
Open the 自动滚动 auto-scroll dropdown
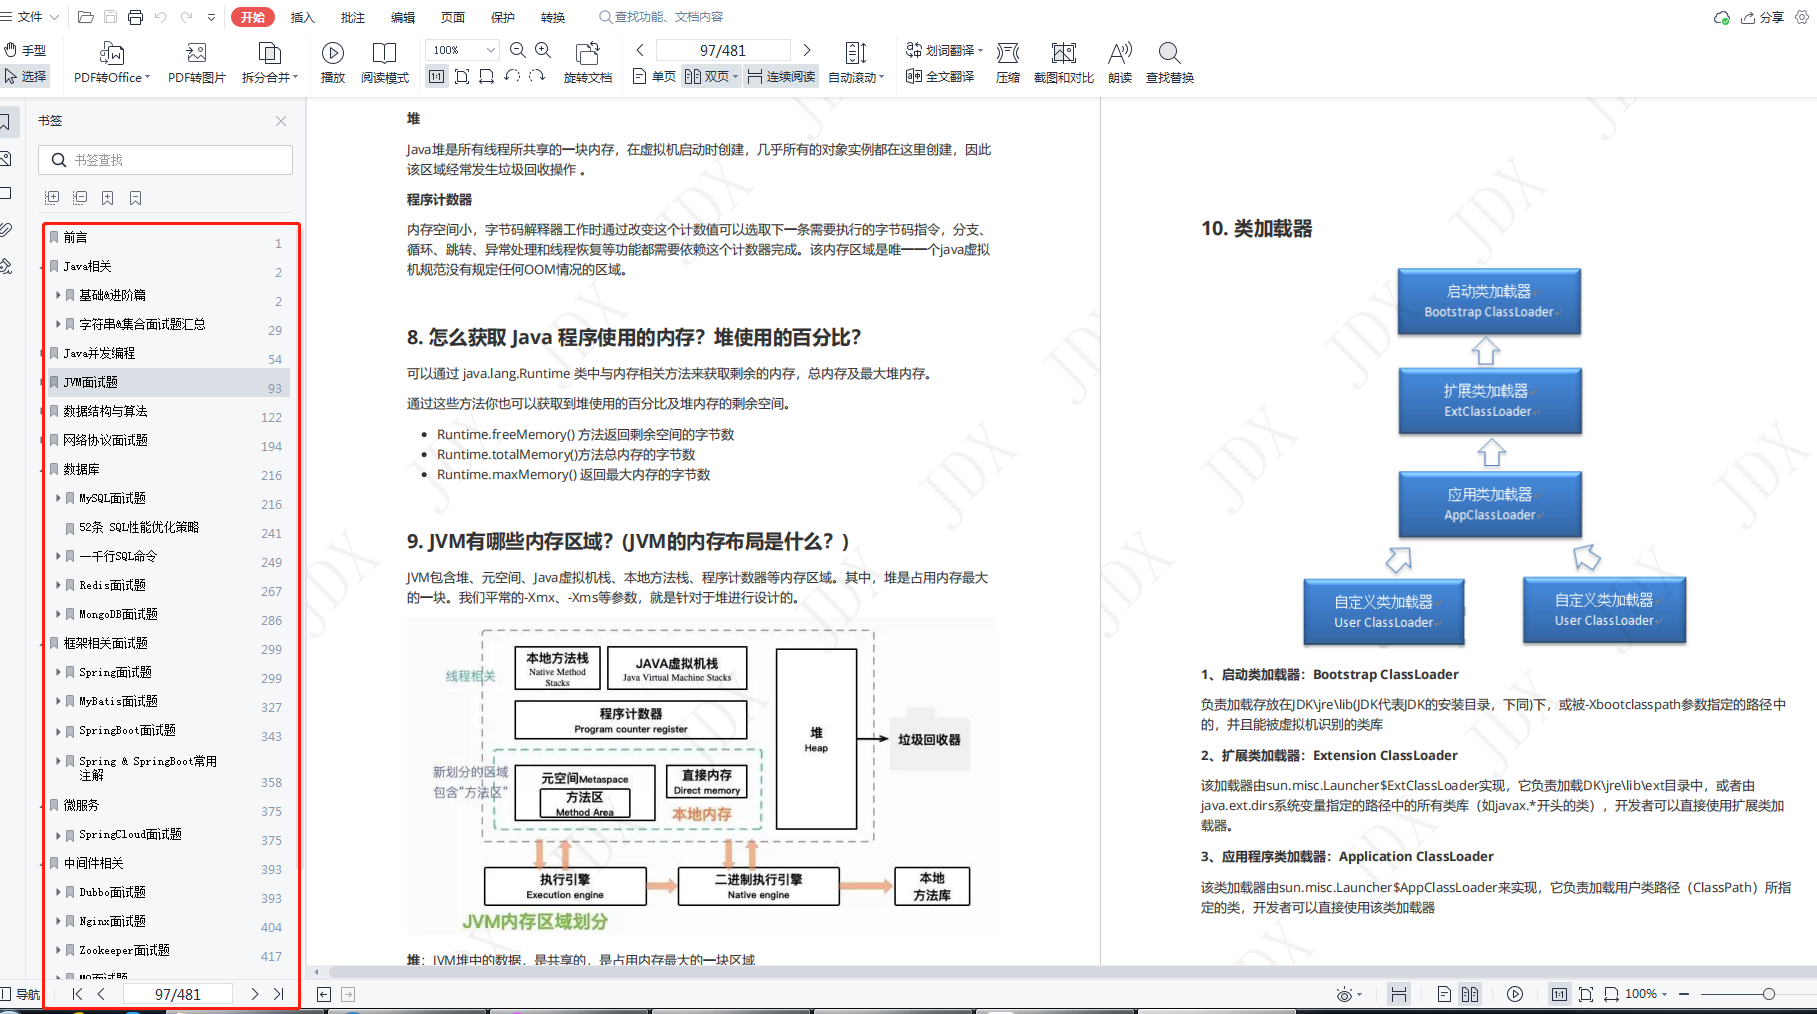point(856,63)
